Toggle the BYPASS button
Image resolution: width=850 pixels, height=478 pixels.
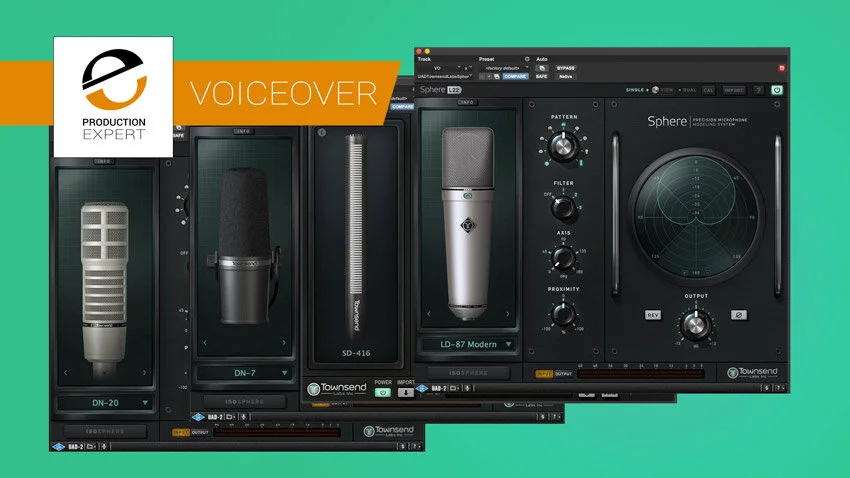pyautogui.click(x=565, y=68)
